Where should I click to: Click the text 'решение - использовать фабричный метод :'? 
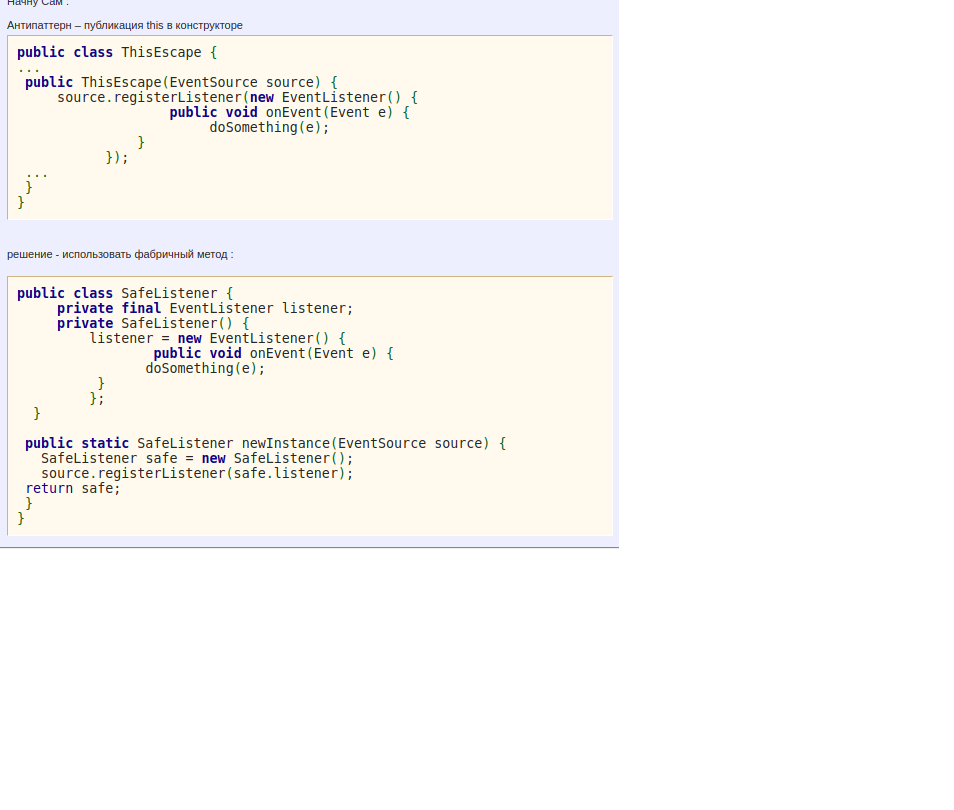pyautogui.click(x=120, y=254)
